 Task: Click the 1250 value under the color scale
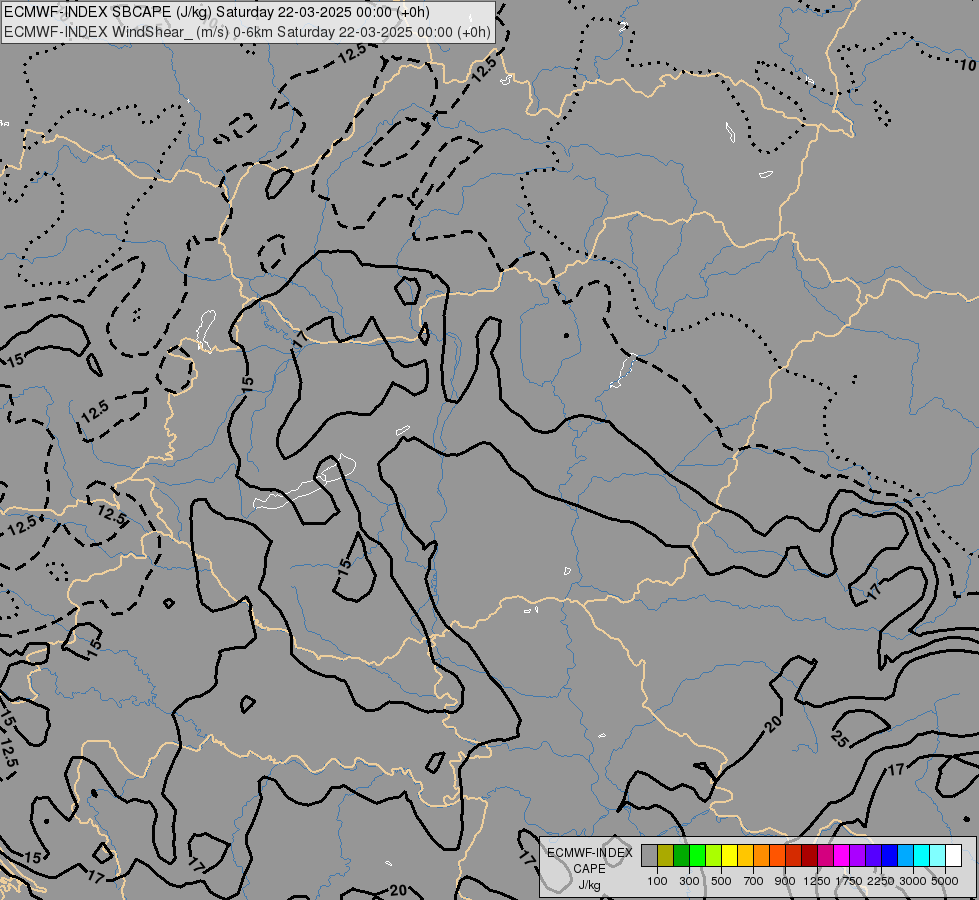click(817, 881)
